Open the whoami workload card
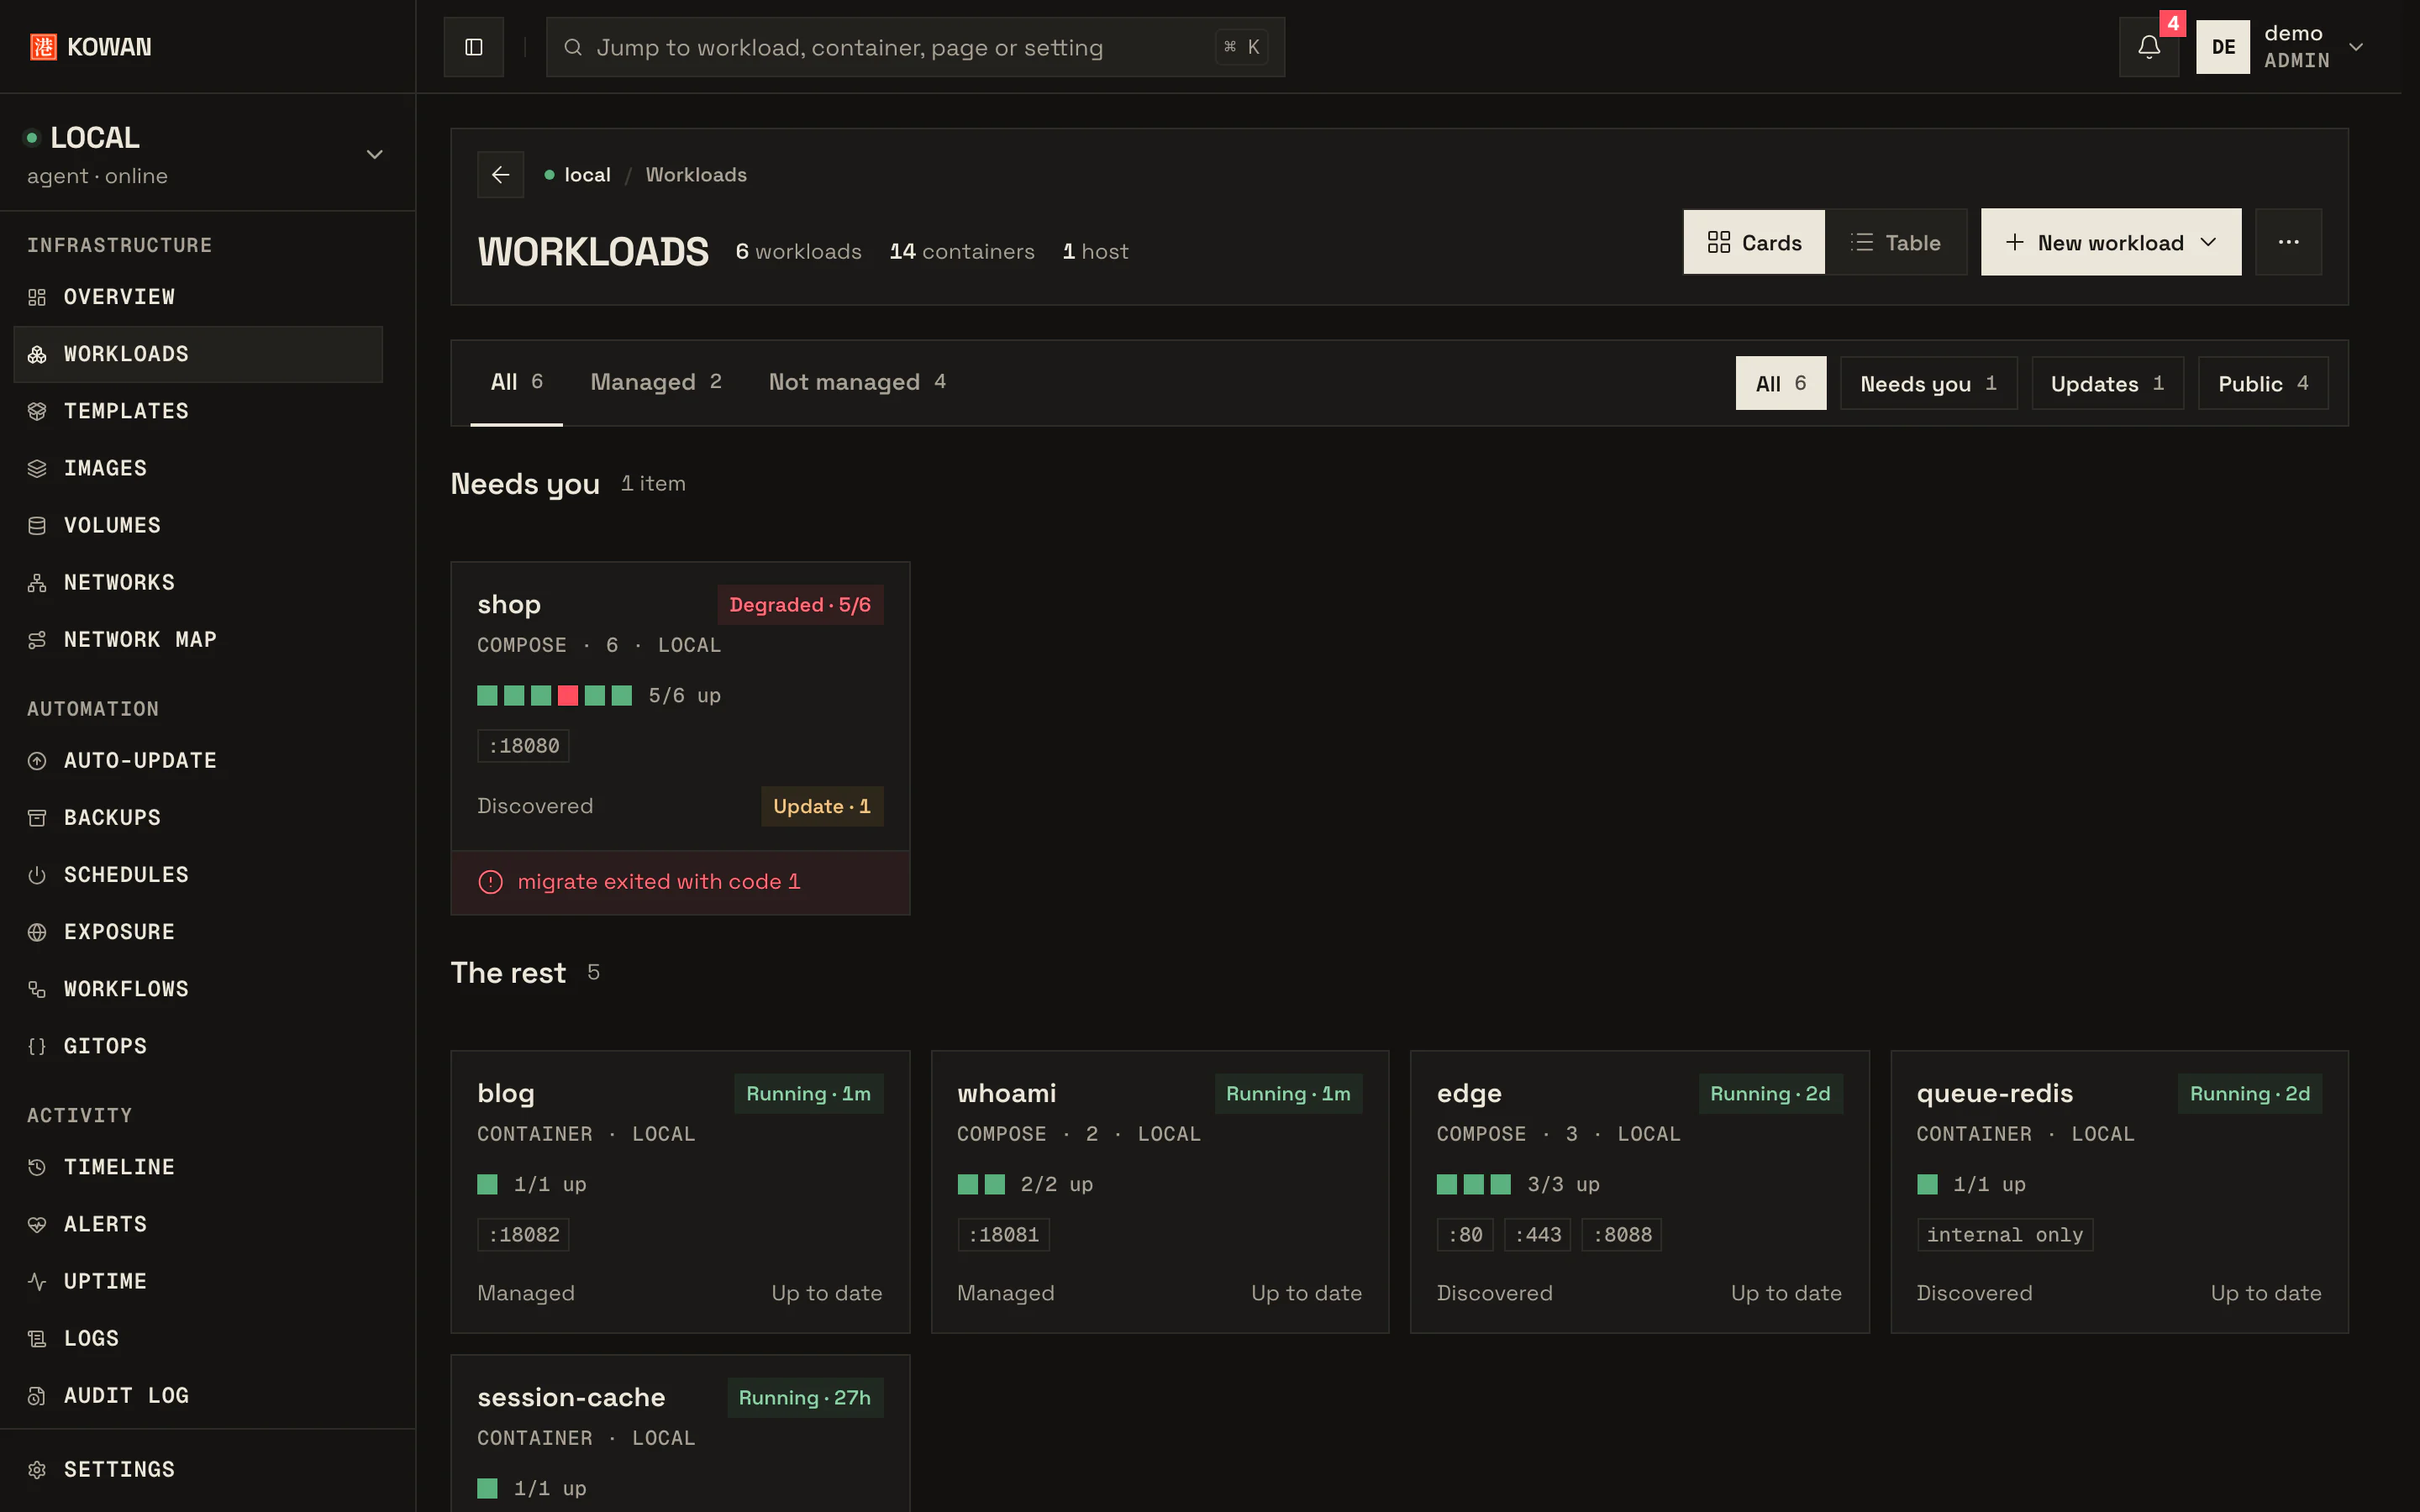 point(1160,1191)
